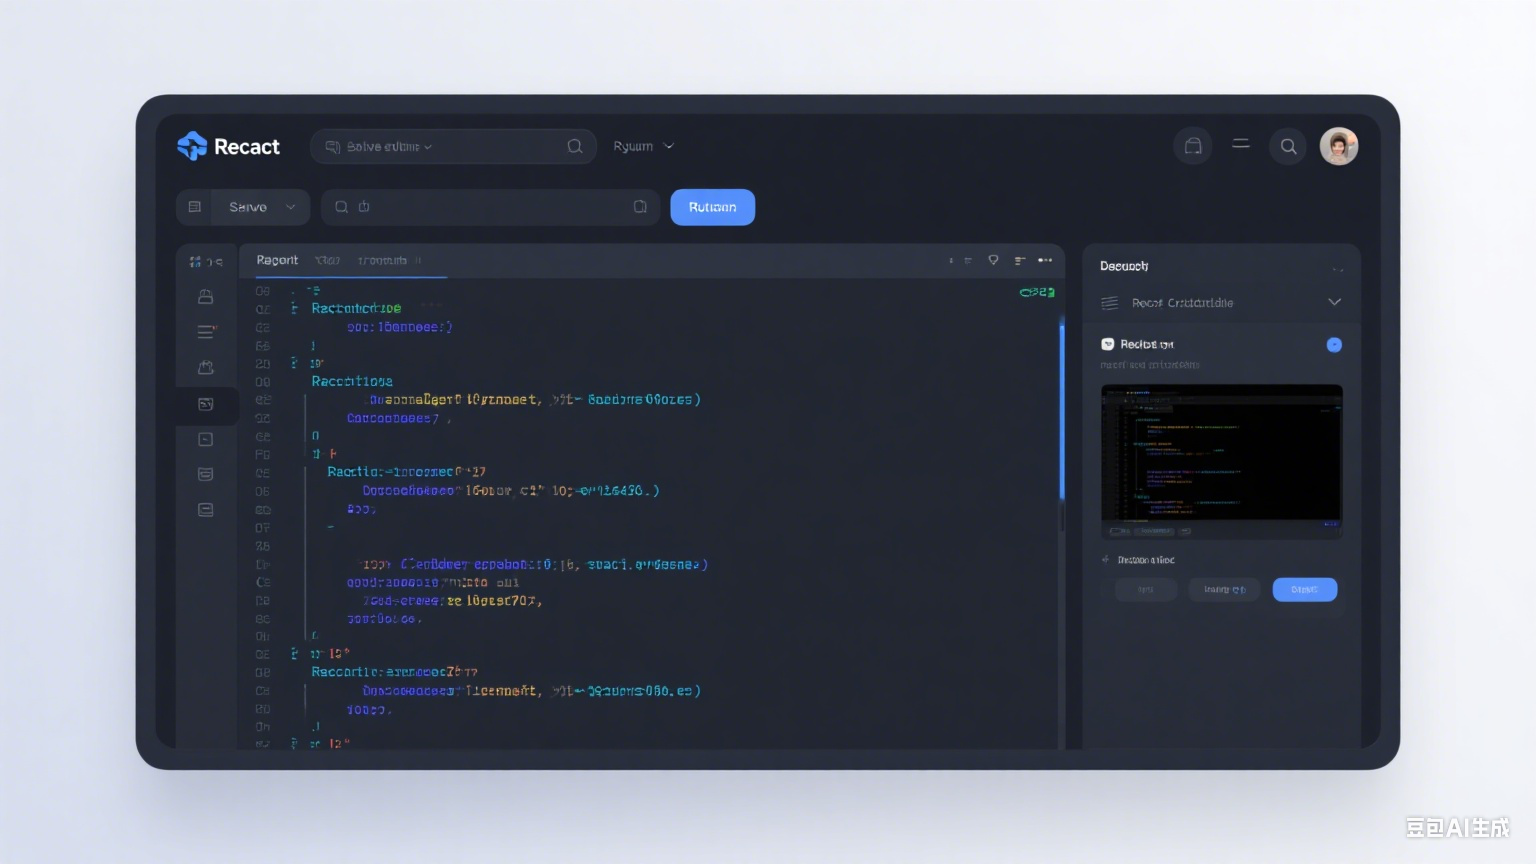This screenshot has width=1536, height=864.
Task: Click the white badge icon beside Recita
Action: [1108, 344]
